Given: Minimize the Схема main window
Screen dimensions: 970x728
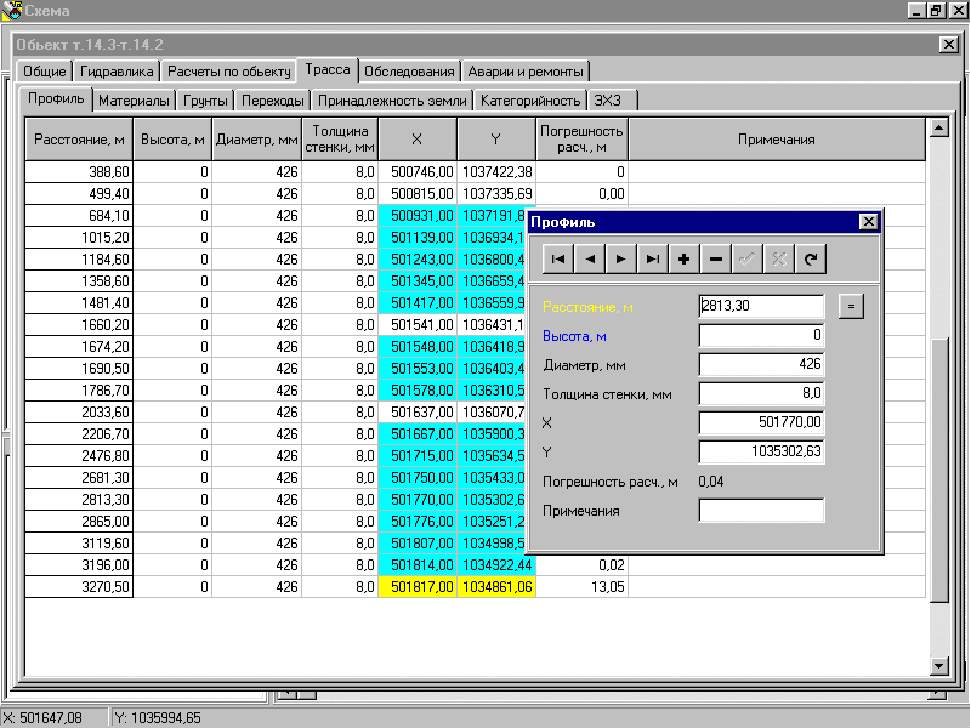Looking at the screenshot, I should pos(917,10).
